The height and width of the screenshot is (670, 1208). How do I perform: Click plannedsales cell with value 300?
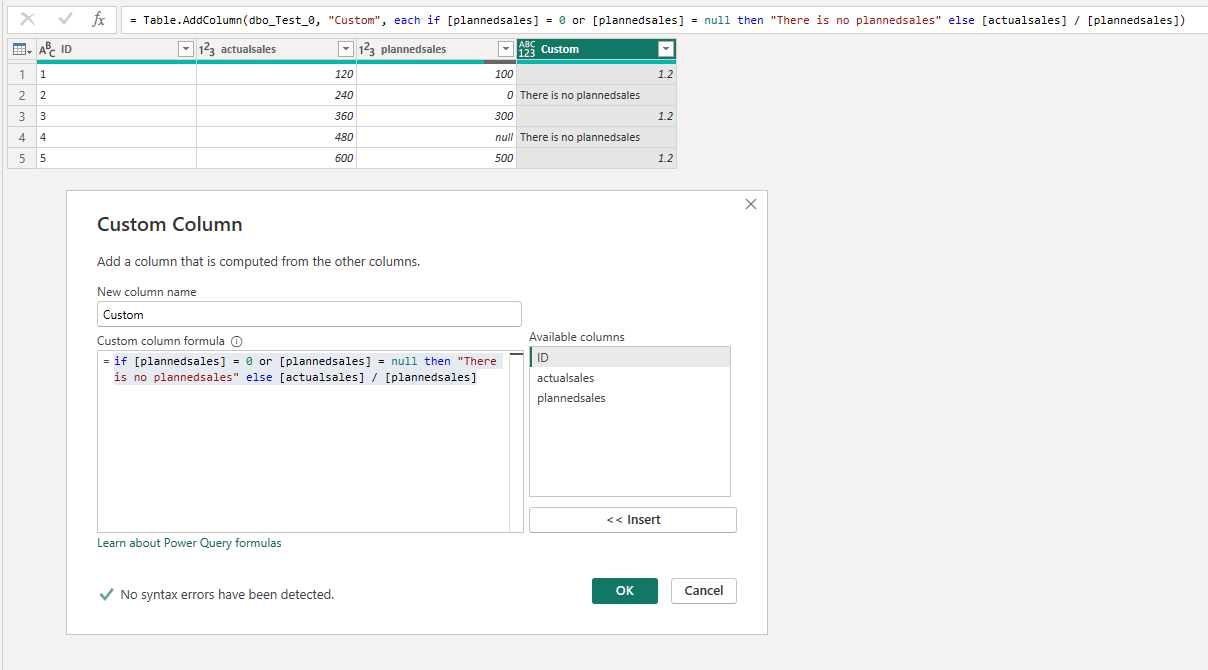(x=436, y=116)
